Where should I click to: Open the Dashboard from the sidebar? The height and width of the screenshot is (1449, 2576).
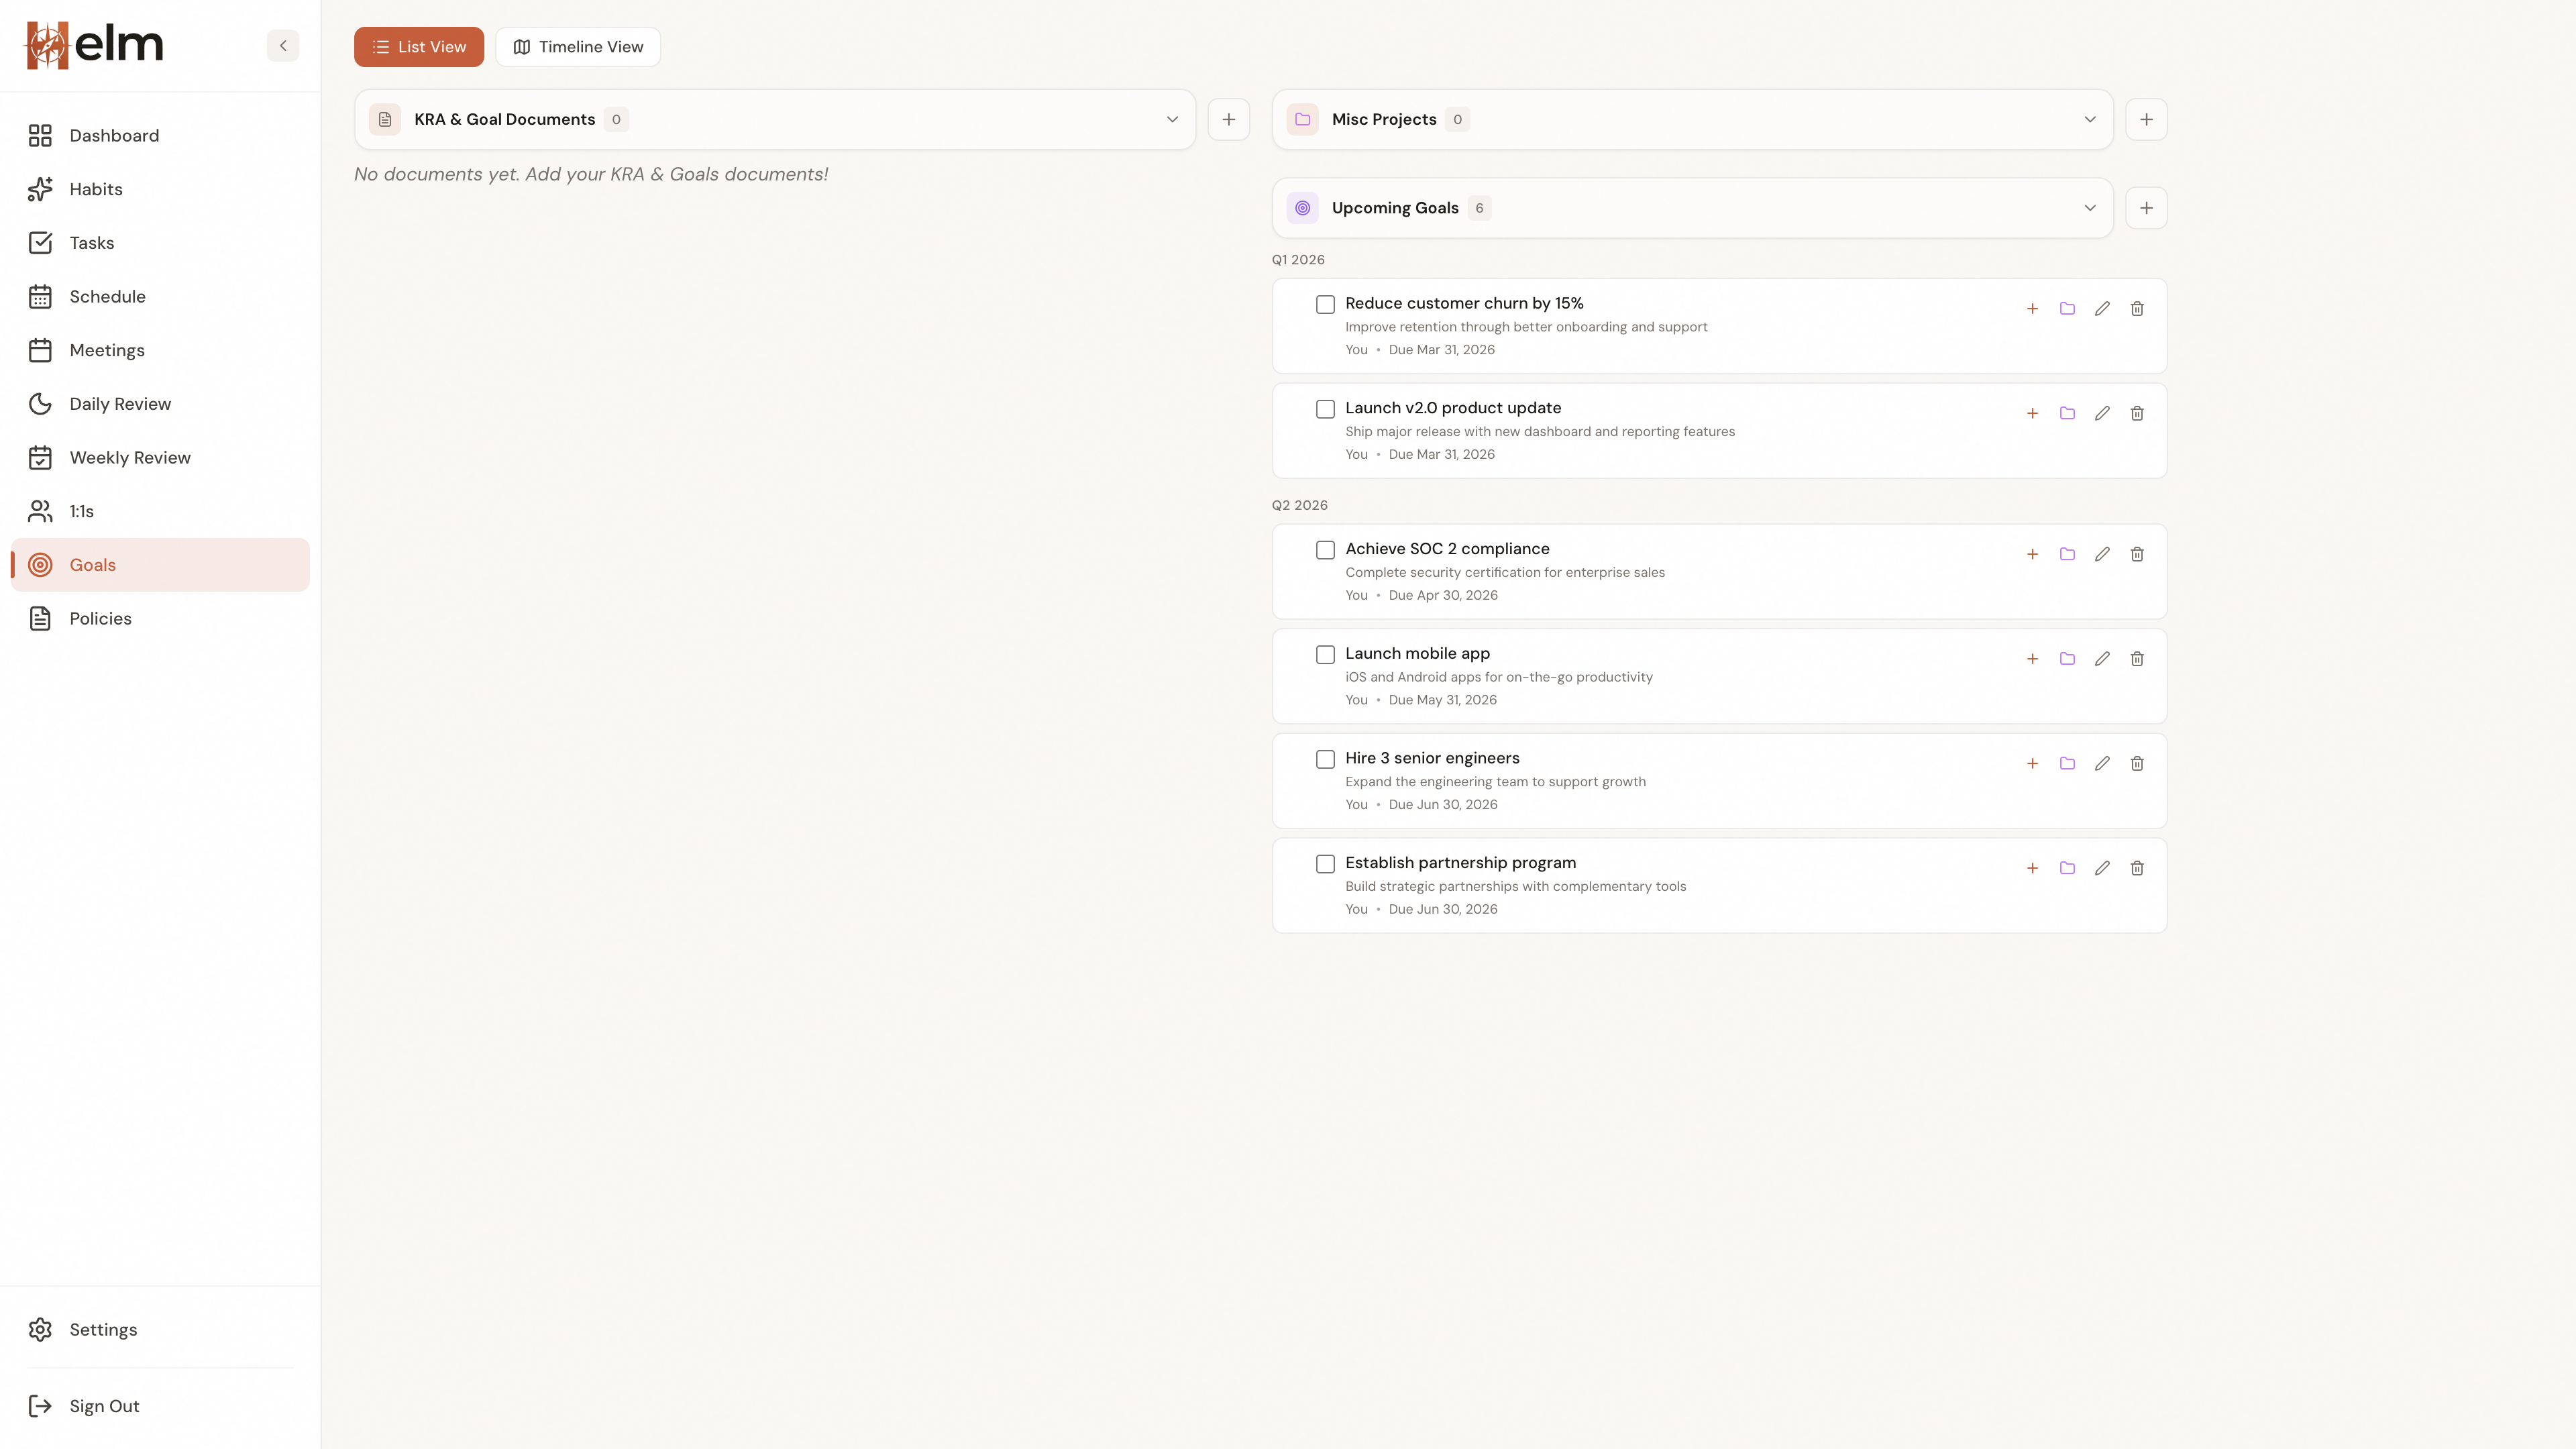(x=113, y=135)
